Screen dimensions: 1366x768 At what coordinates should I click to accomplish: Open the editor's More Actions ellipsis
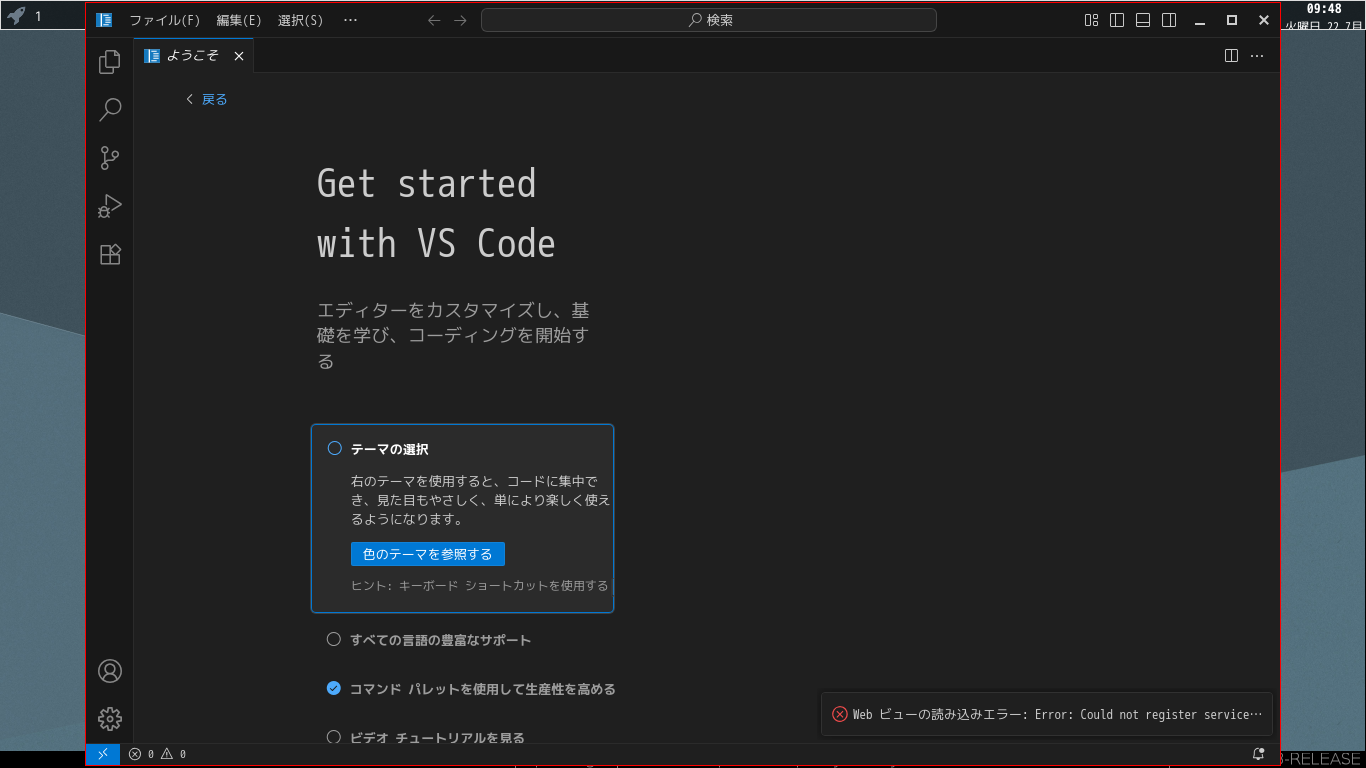(x=1257, y=56)
